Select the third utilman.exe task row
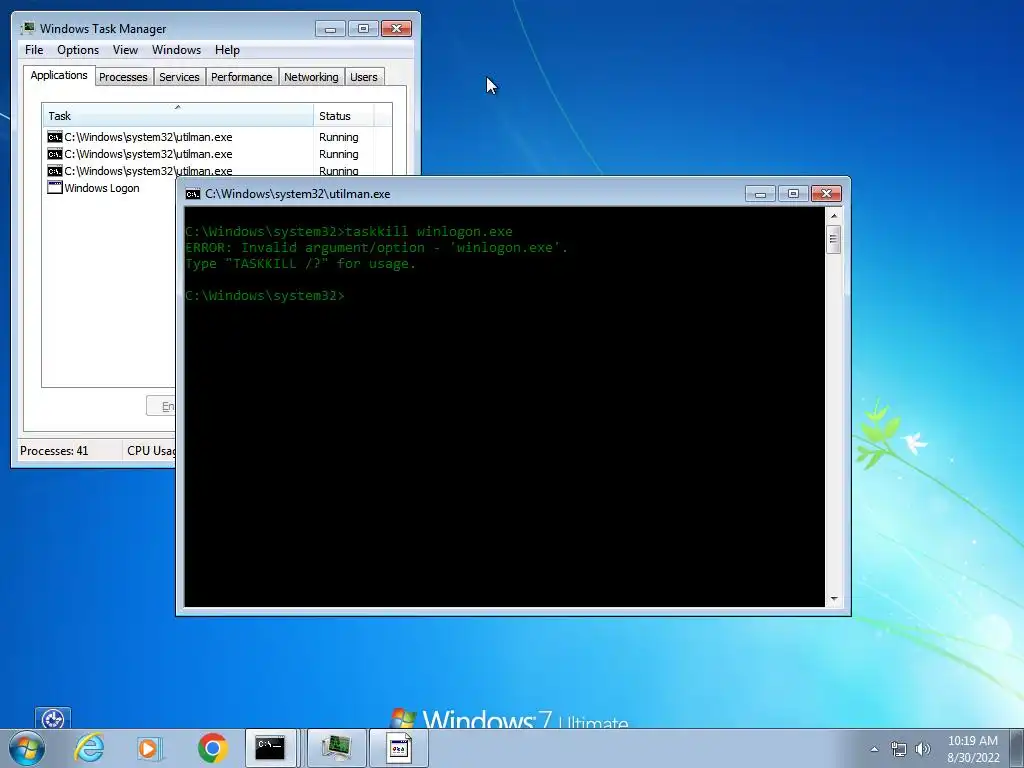The image size is (1024, 768). [x=218, y=170]
